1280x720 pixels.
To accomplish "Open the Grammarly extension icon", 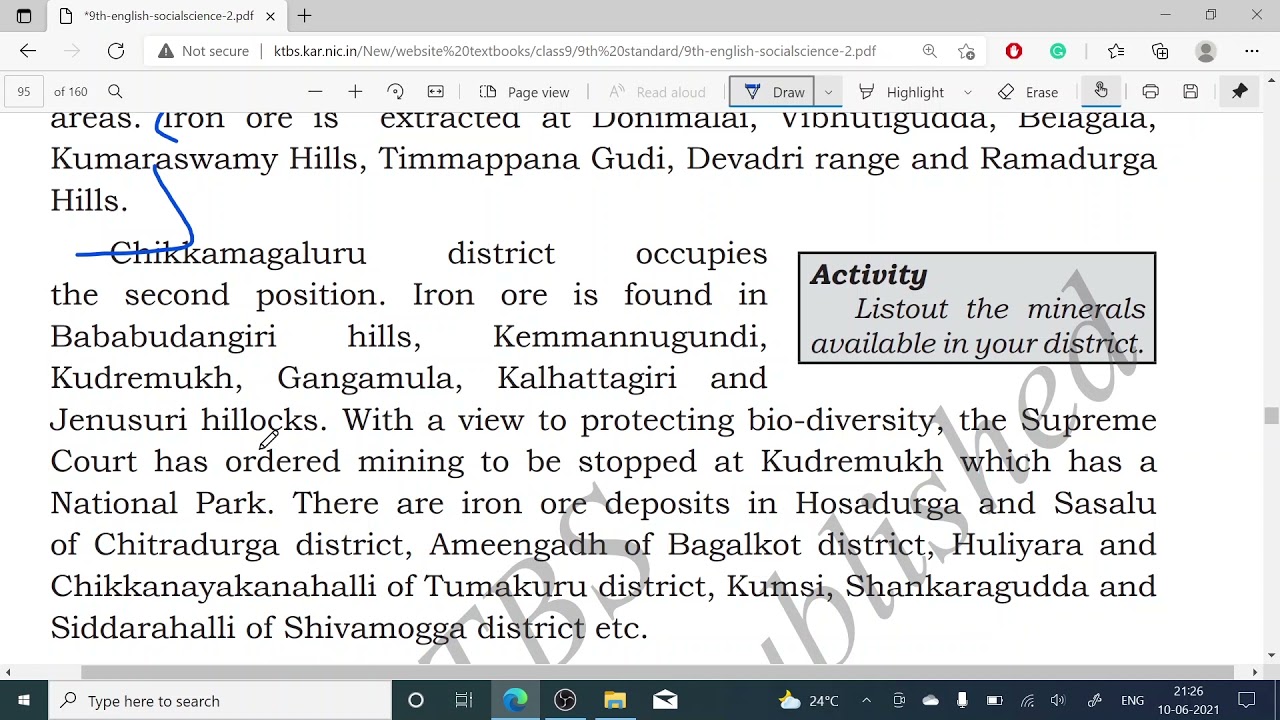I will [1058, 51].
